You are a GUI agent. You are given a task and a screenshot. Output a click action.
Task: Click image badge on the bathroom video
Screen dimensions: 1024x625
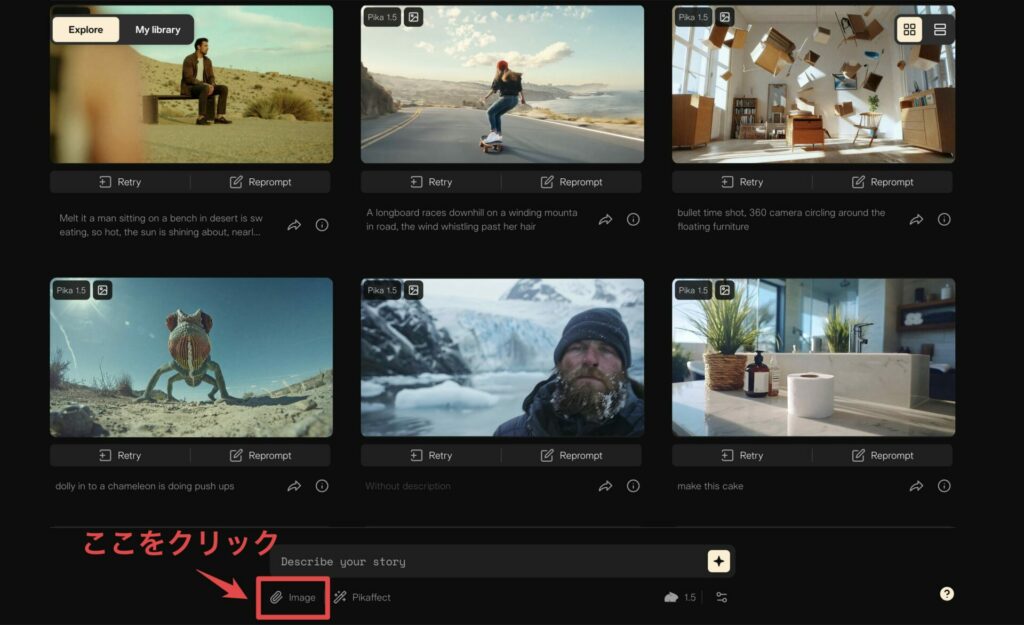(x=724, y=290)
